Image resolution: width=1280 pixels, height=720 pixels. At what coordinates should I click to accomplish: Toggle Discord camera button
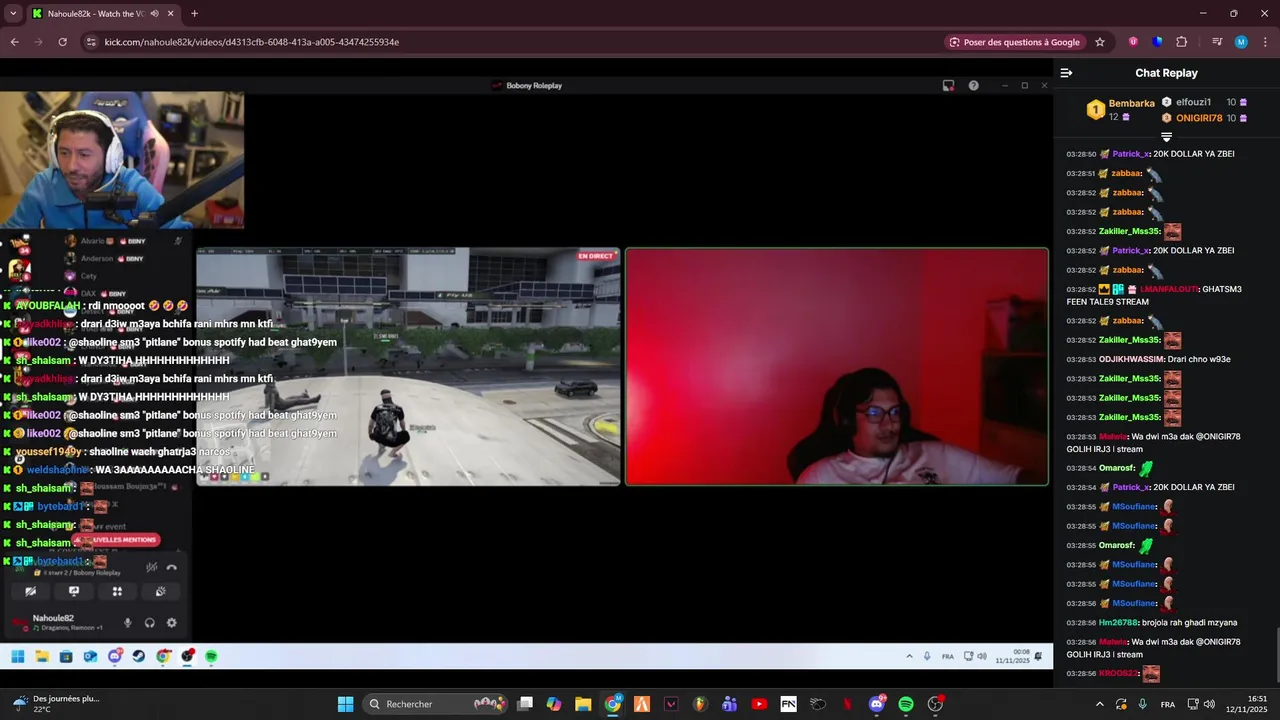[x=31, y=591]
